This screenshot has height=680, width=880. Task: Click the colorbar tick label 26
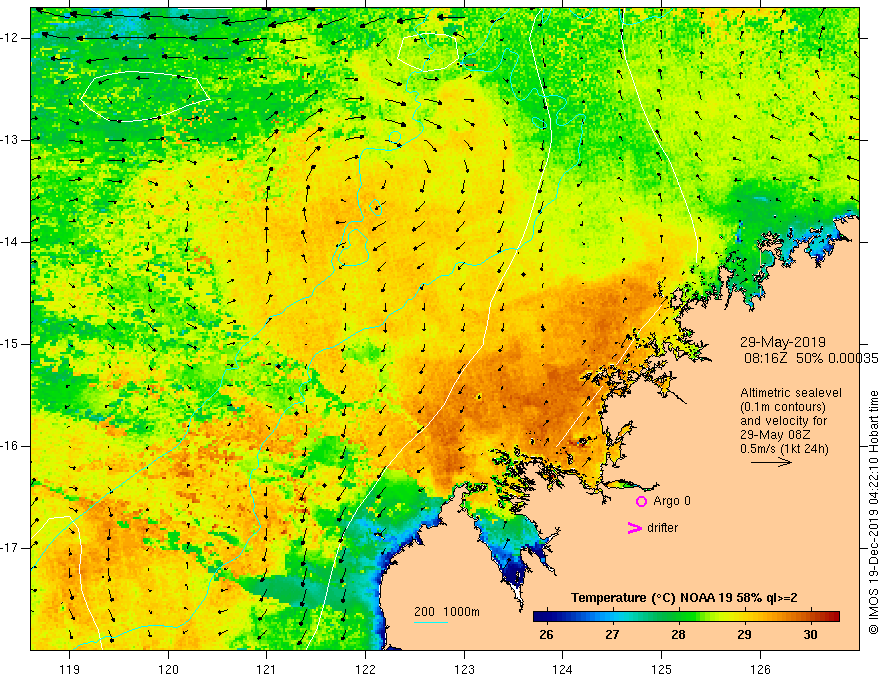[x=546, y=635]
